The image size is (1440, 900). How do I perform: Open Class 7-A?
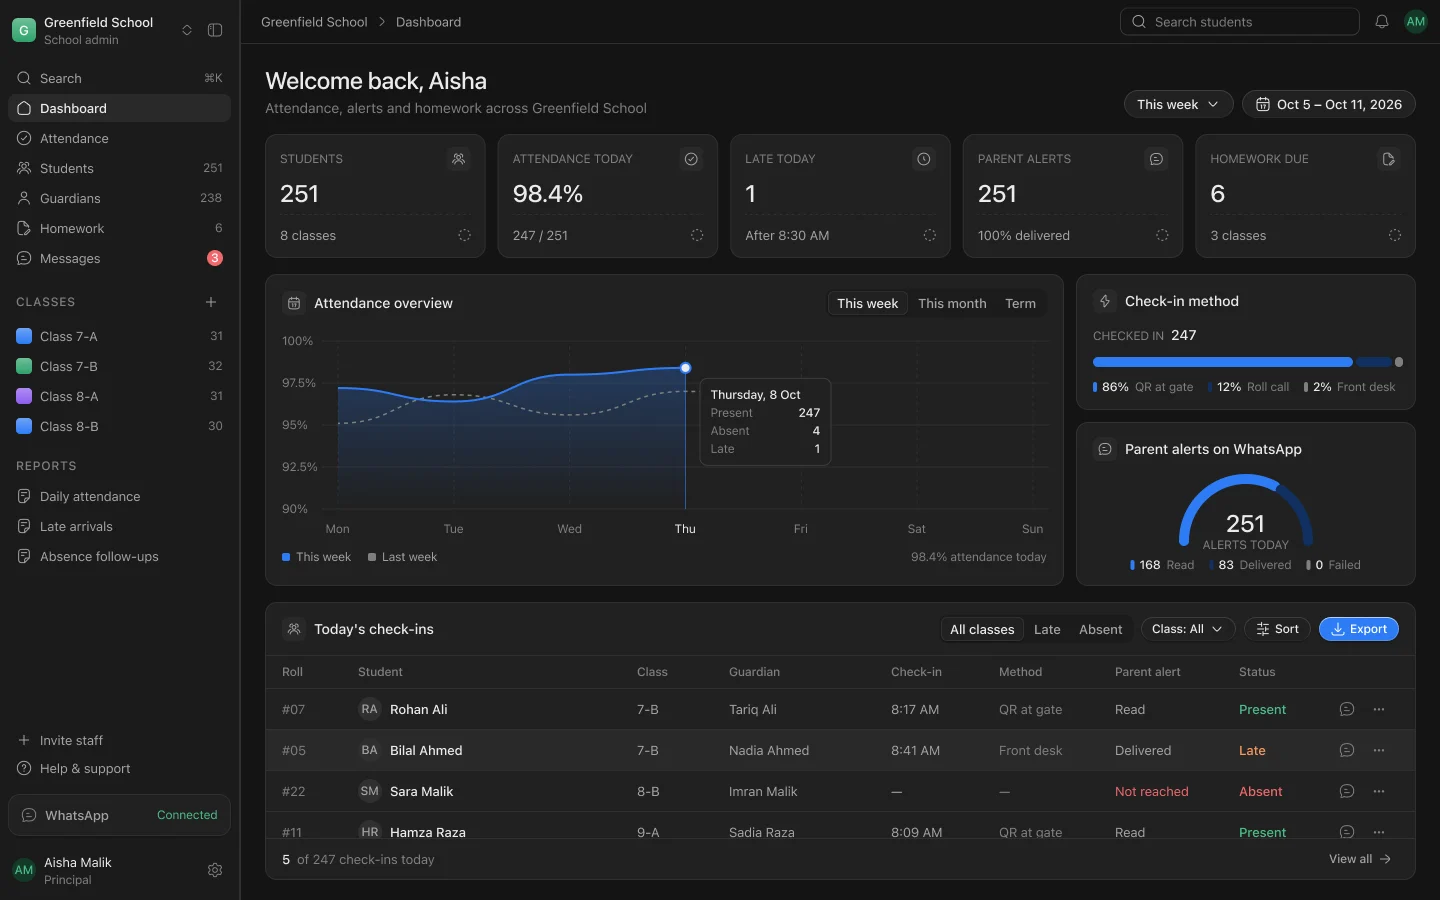point(119,336)
